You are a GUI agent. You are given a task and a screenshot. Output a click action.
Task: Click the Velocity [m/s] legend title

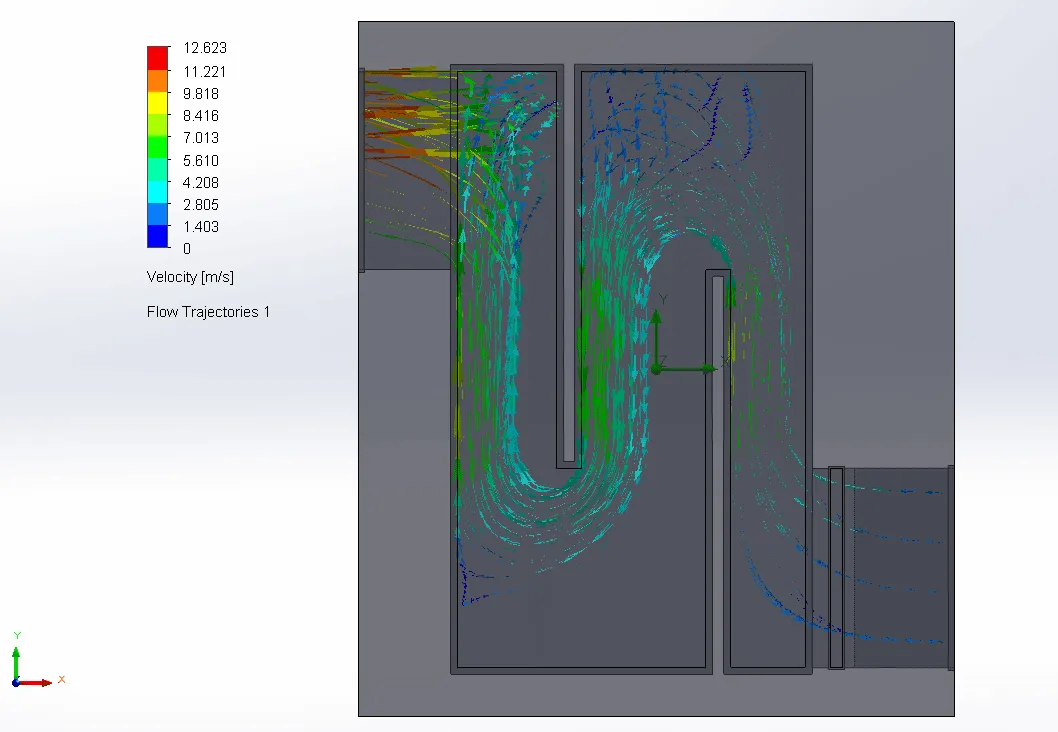(190, 277)
